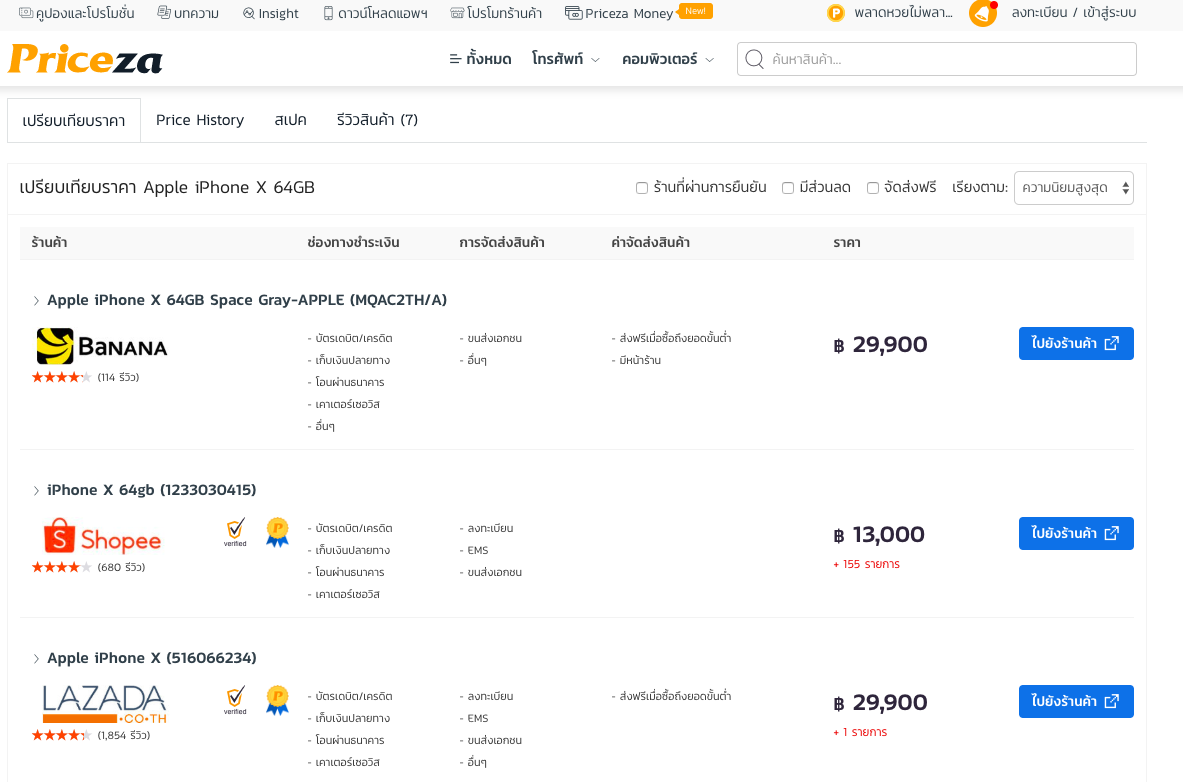
Task: Click Shopee price ฿ 13,000
Action: [x=878, y=535]
